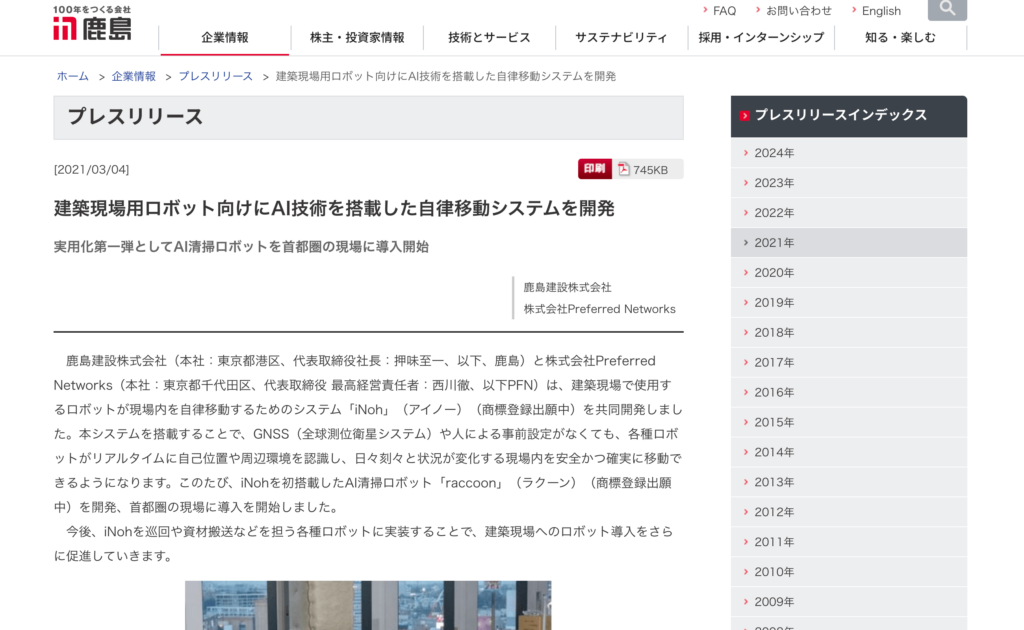Image resolution: width=1024 pixels, height=630 pixels.
Task: Select 2017年 in the press release index
Action: pyautogui.click(x=848, y=362)
